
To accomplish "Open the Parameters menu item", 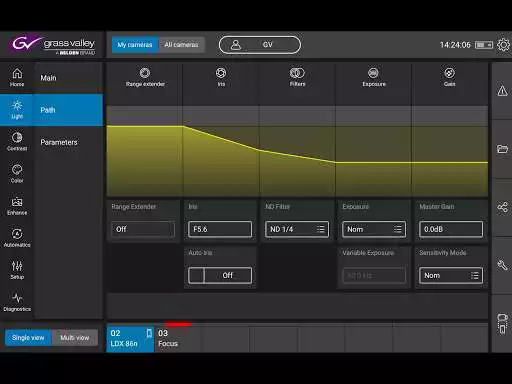I will tap(68, 142).
